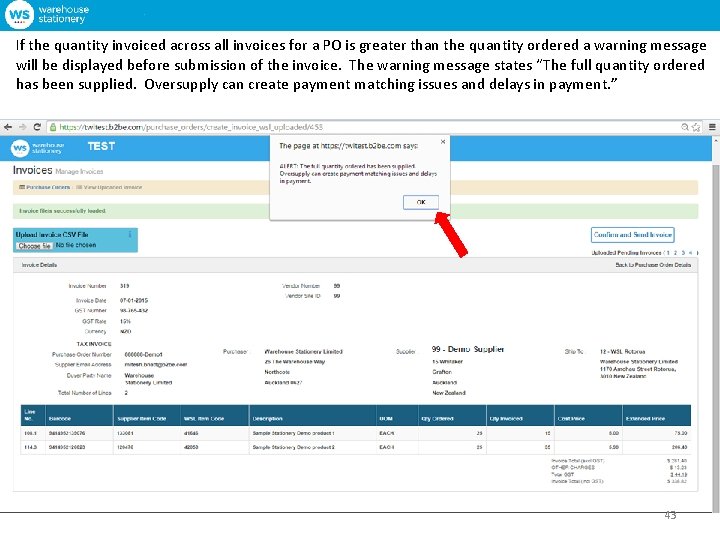720x540 pixels.
Task: Go back in the browser
Action: (x=8, y=127)
